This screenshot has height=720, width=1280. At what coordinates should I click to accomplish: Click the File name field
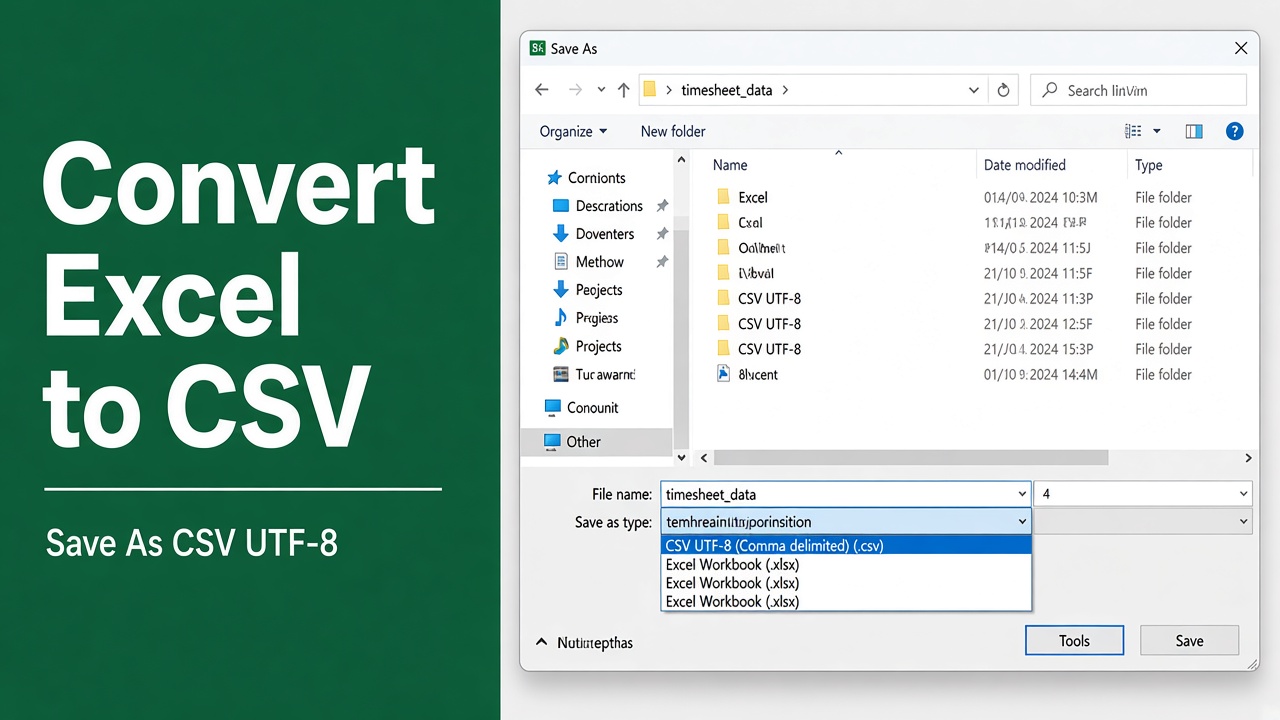[x=846, y=494]
